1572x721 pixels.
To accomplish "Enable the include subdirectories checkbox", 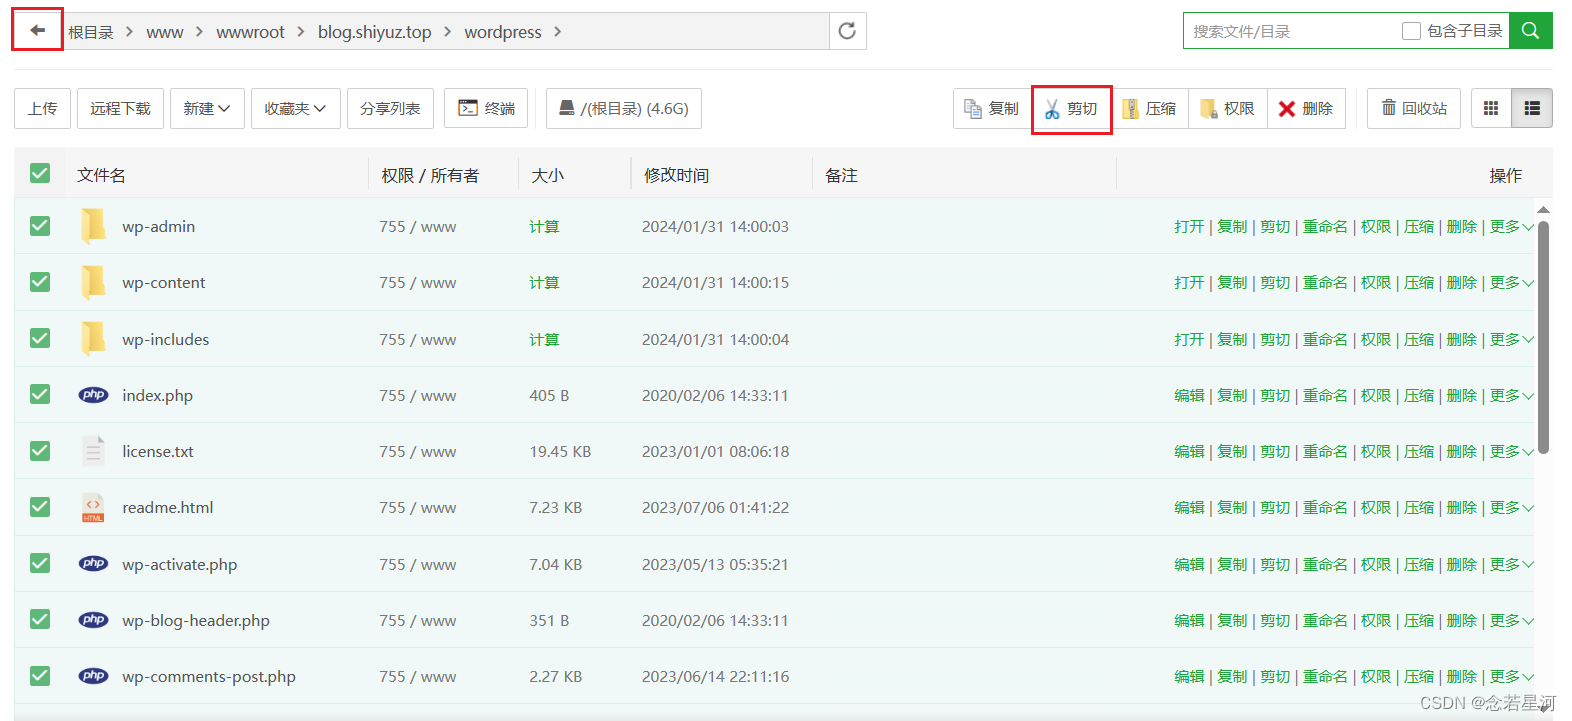I will [1411, 31].
